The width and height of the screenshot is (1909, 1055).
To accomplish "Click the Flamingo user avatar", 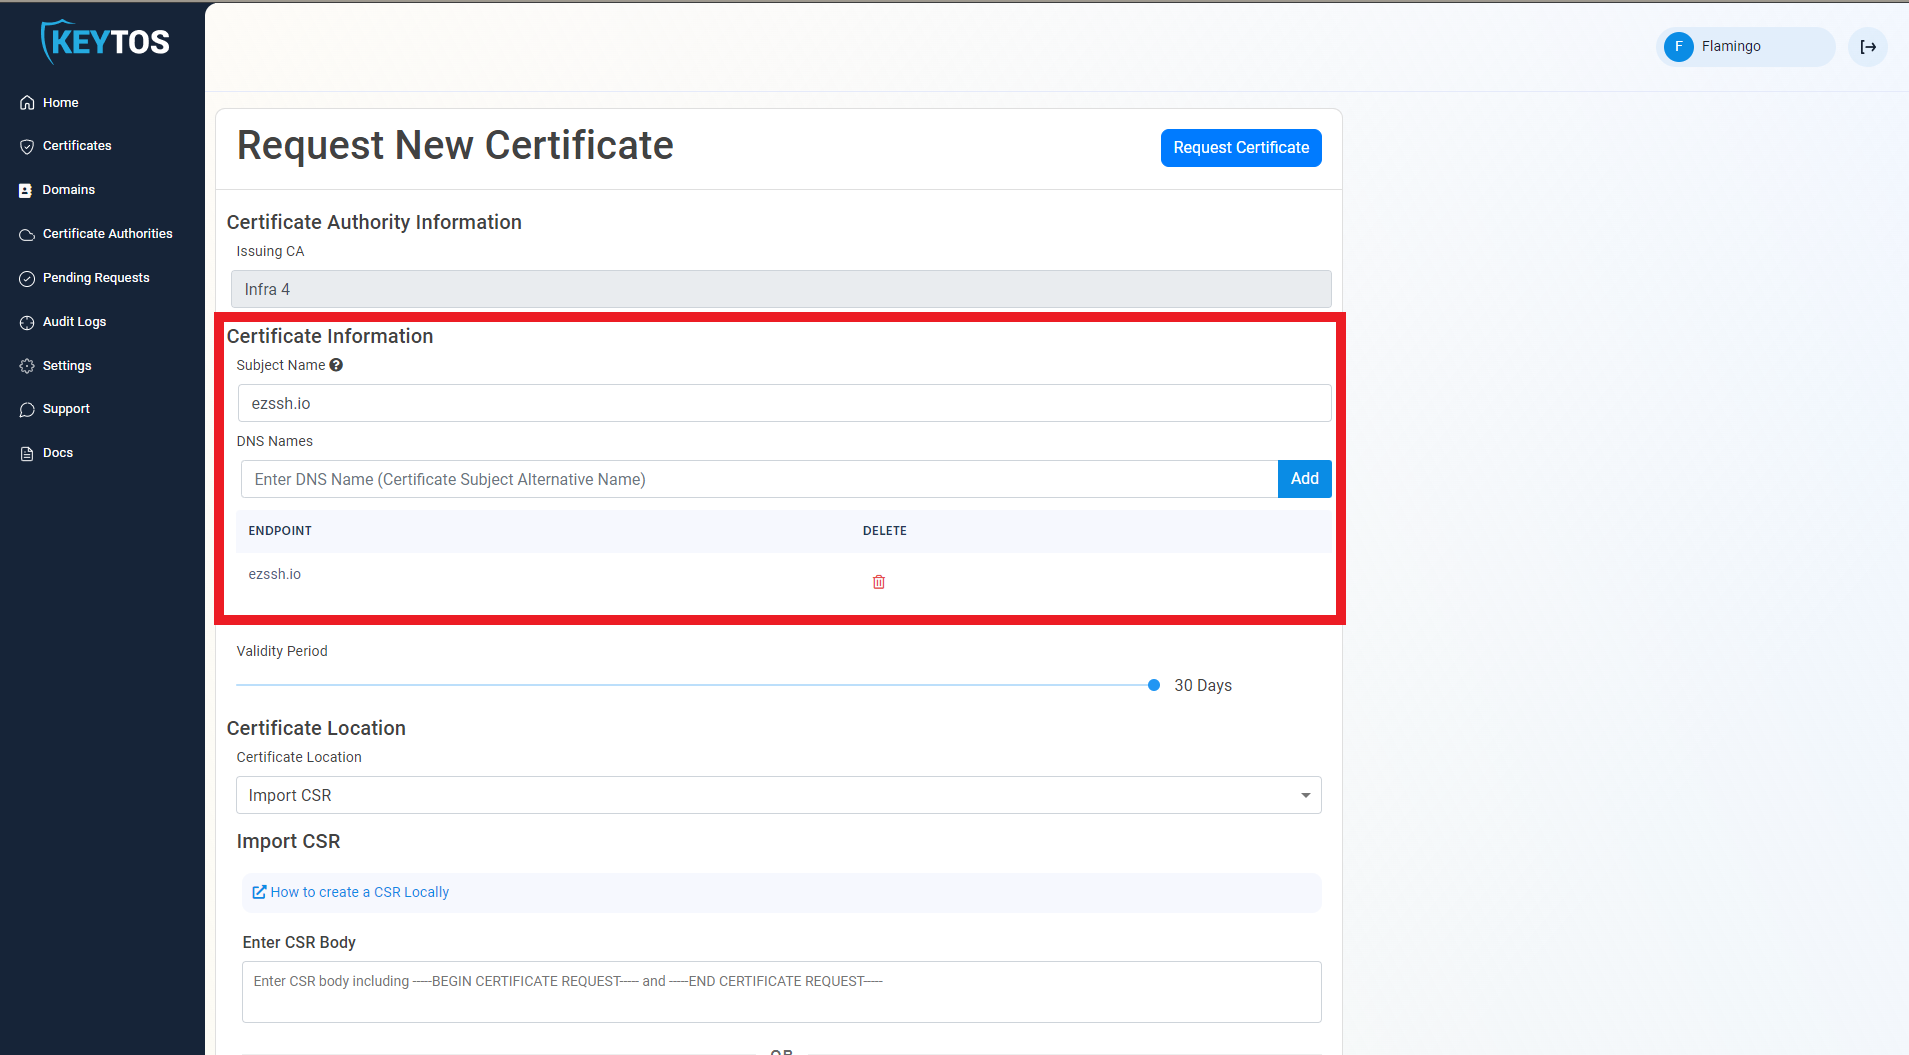I will (x=1679, y=47).
